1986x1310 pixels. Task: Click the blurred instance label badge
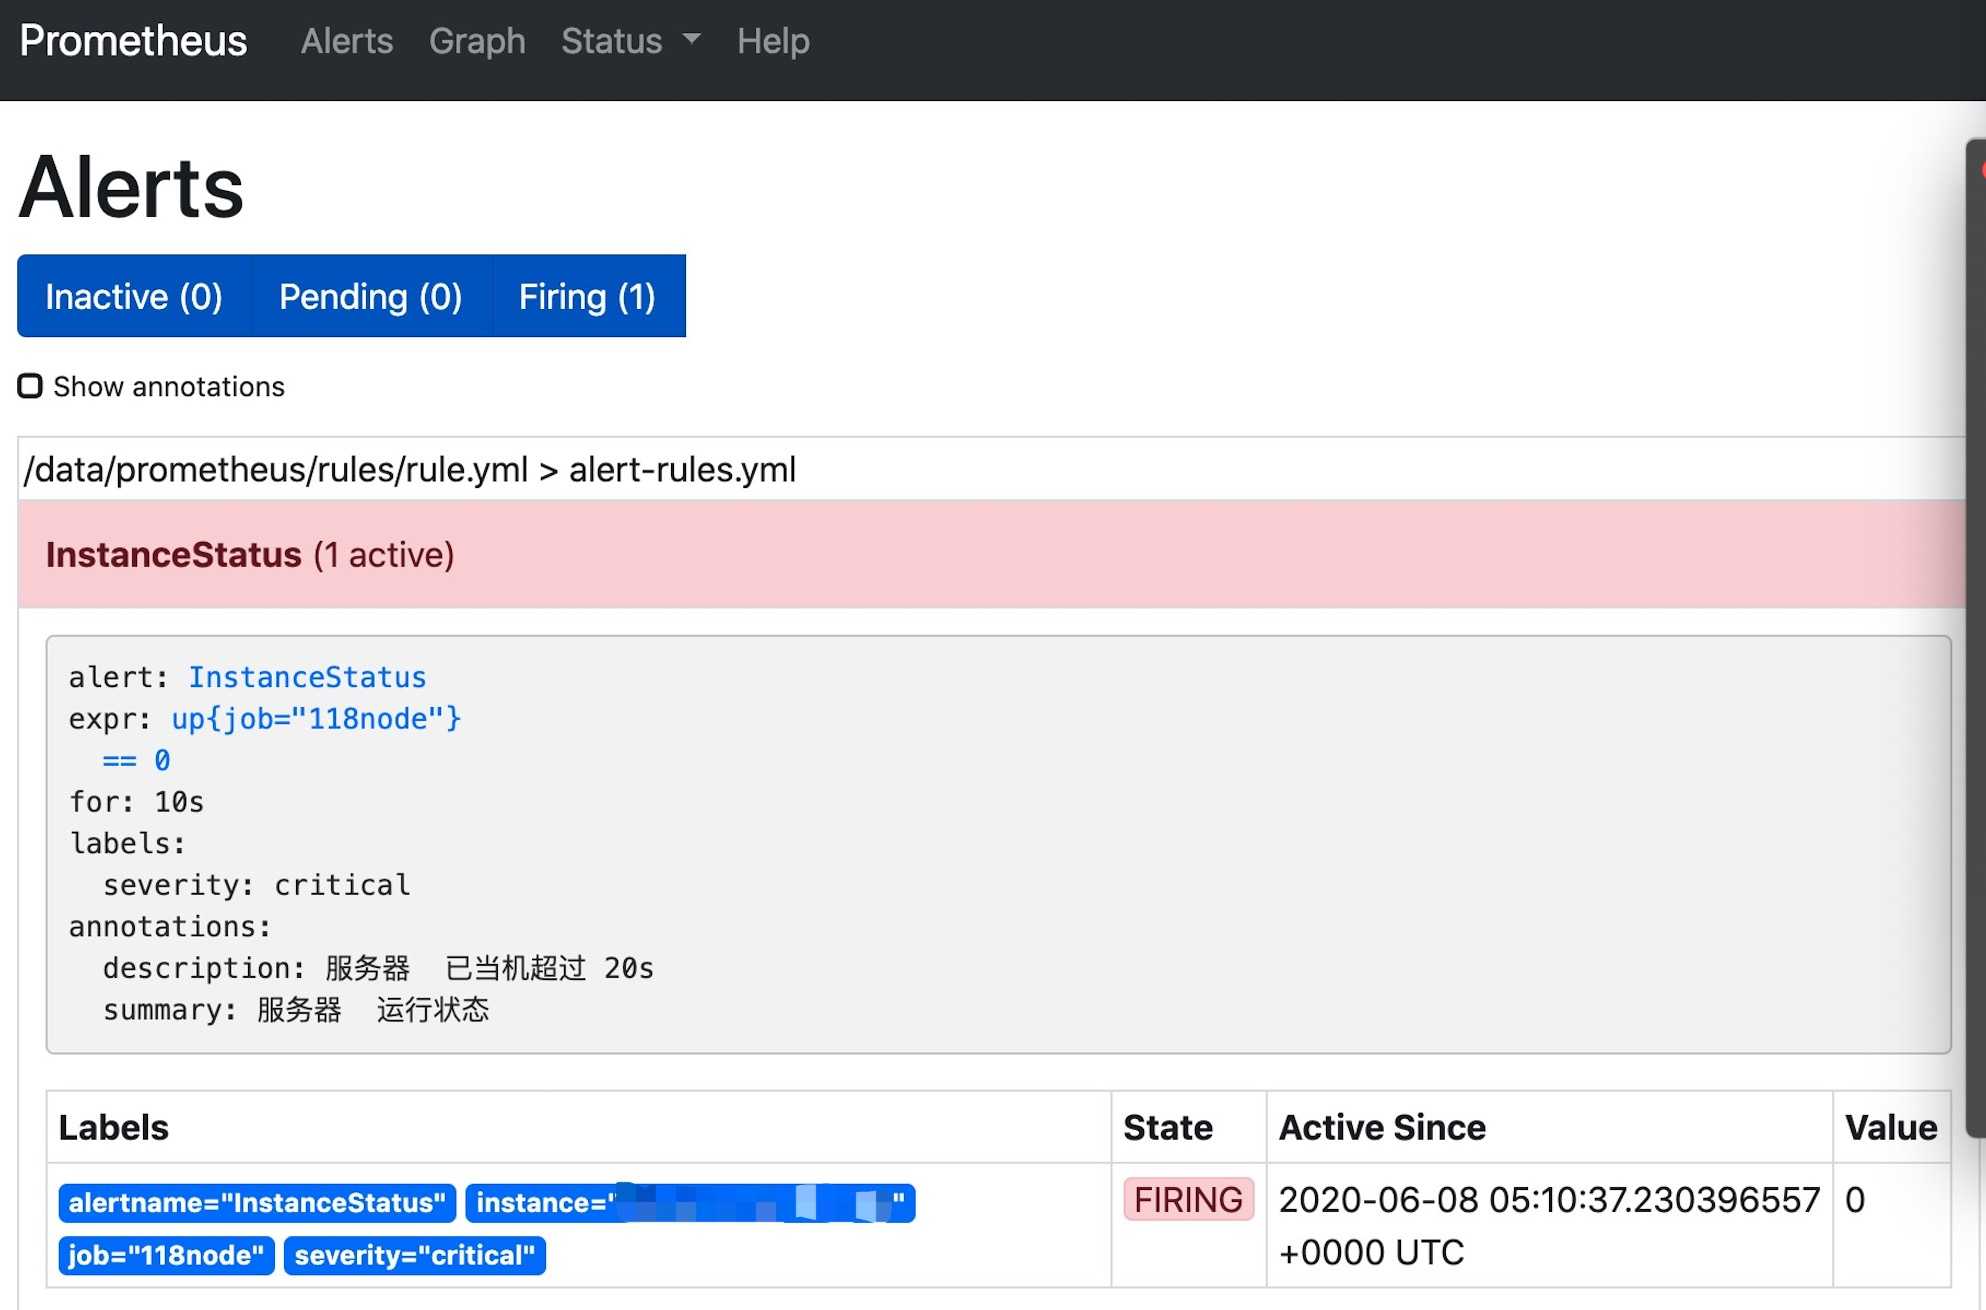click(690, 1202)
